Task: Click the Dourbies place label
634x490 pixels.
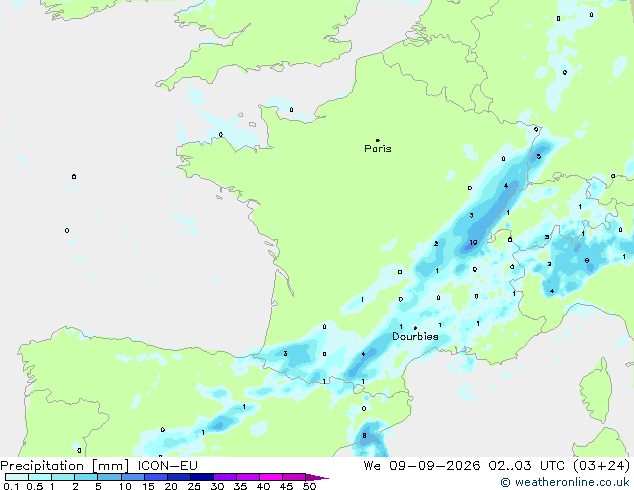Action: click(x=415, y=336)
